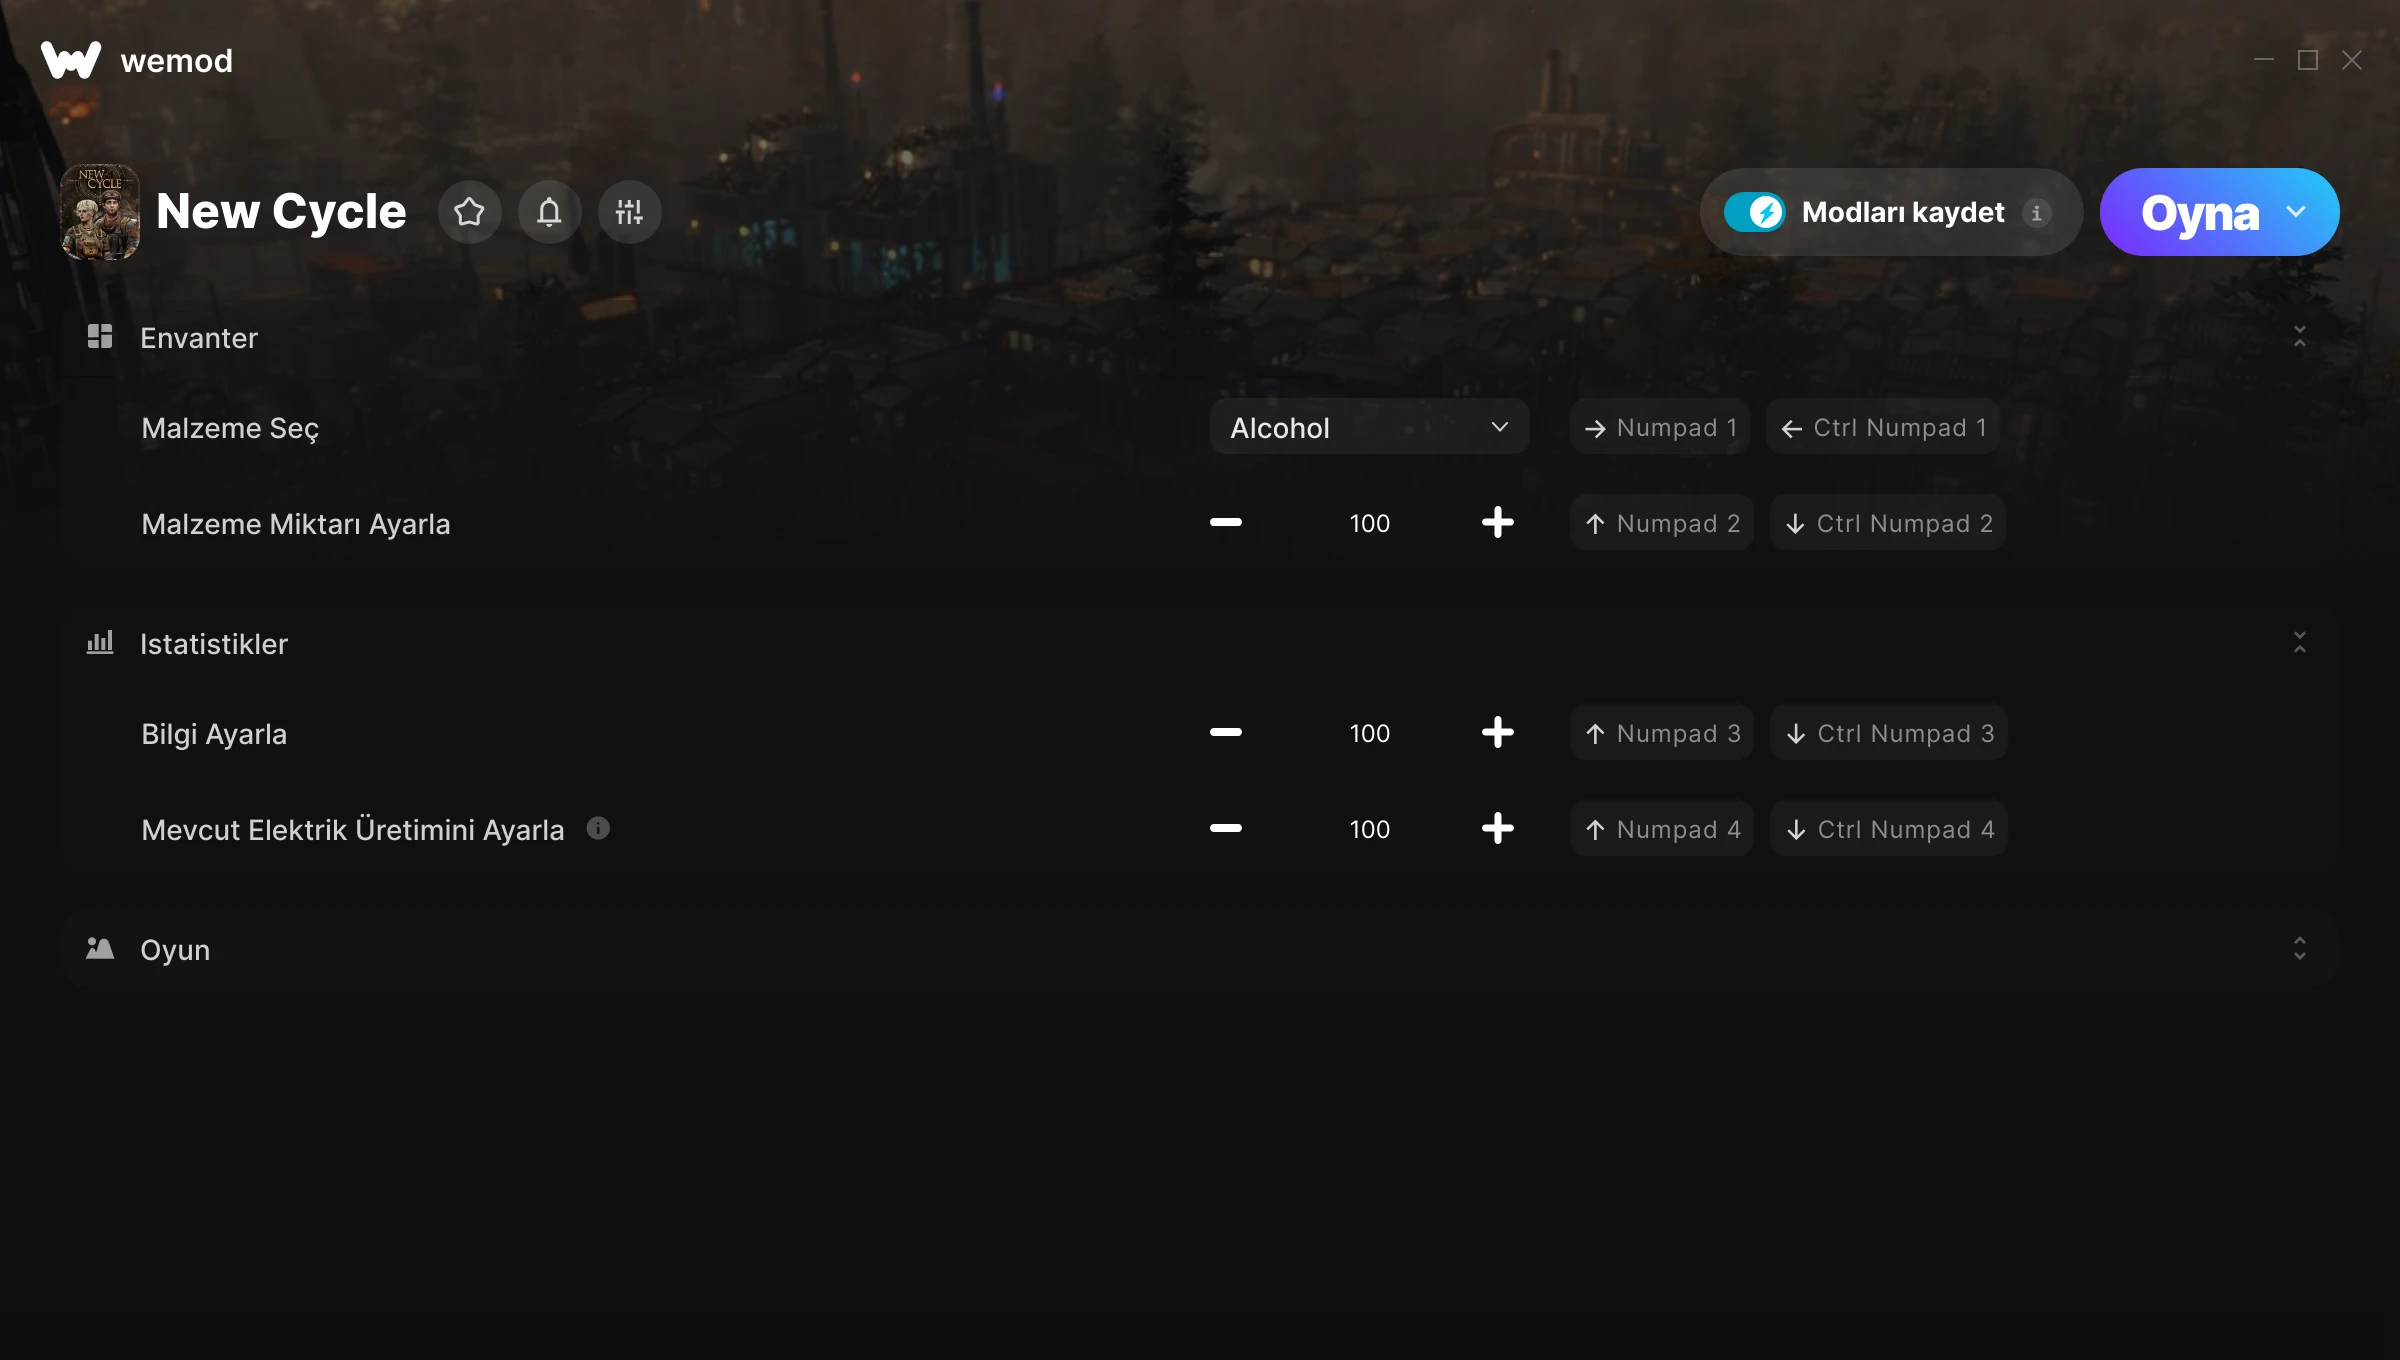Collapse the Istatistikler section

(2300, 643)
